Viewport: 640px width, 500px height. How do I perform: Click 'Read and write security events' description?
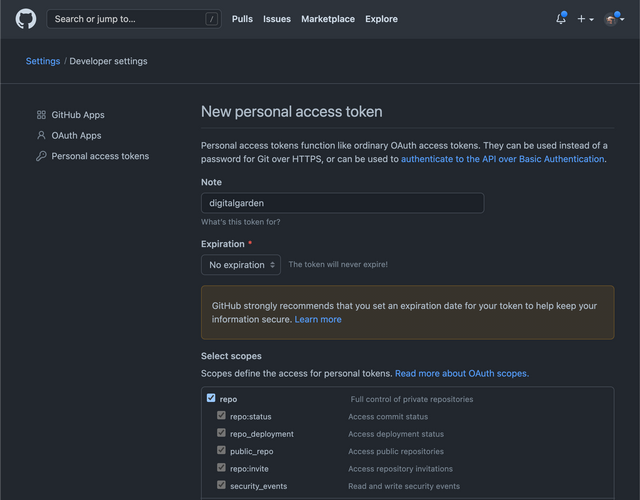(x=404, y=486)
